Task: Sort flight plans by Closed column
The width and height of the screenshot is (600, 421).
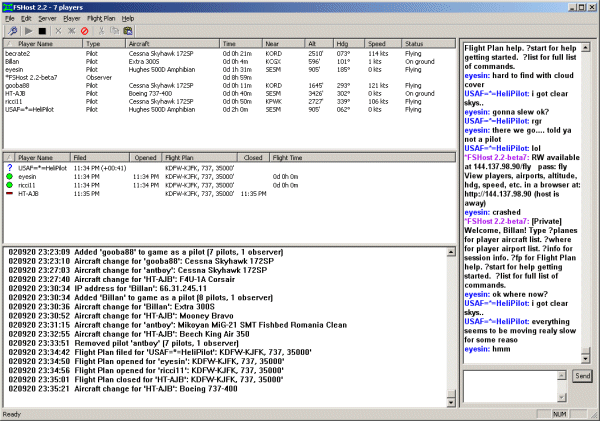Action: point(253,158)
